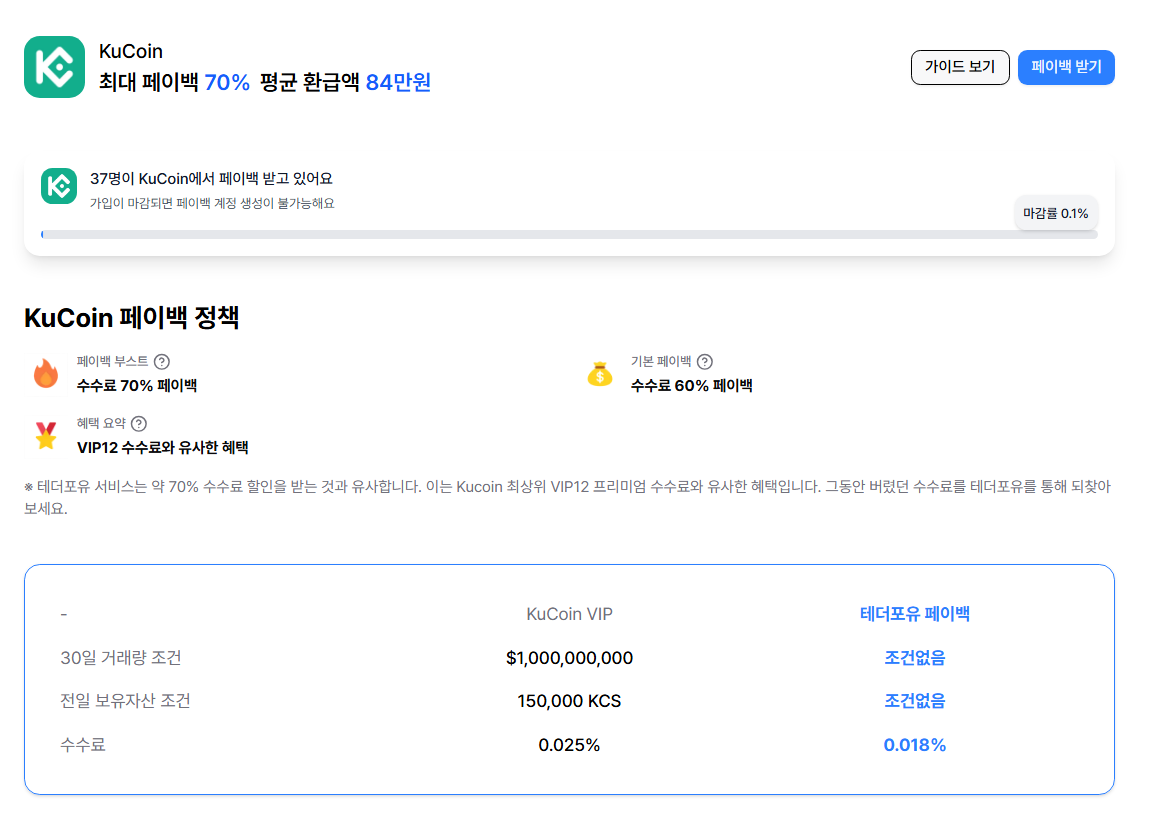Click the 150,000 KCS table value
This screenshot has width=1159, height=813.
point(569,701)
